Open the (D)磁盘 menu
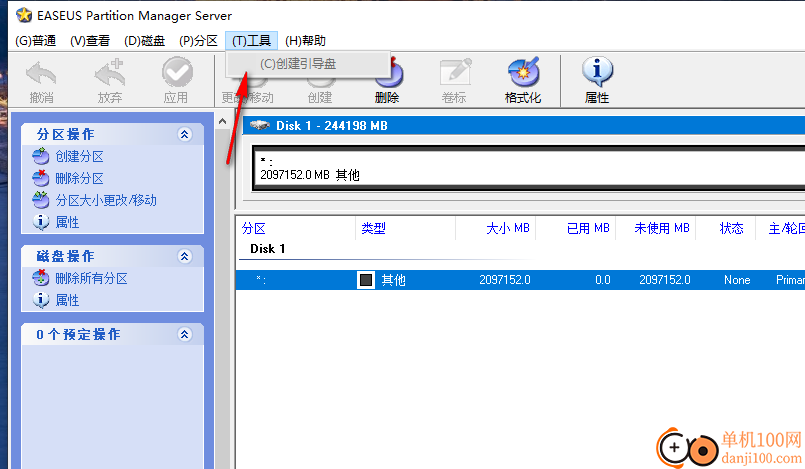 tap(144, 41)
